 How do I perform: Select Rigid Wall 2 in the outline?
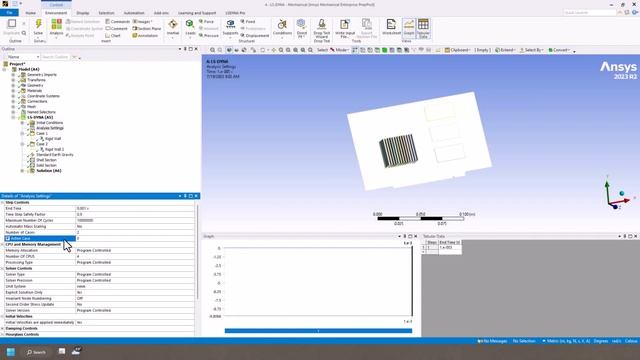click(54, 149)
